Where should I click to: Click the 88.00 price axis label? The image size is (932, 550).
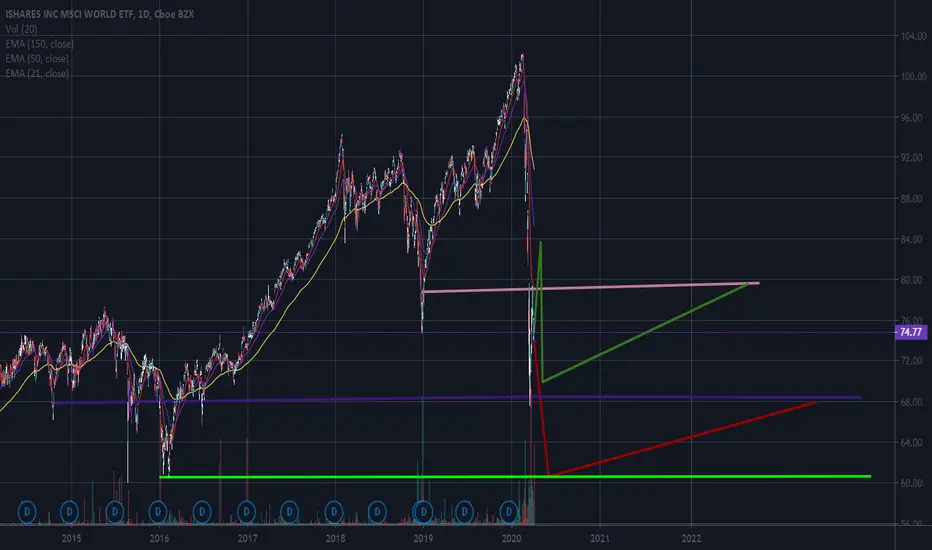913,199
